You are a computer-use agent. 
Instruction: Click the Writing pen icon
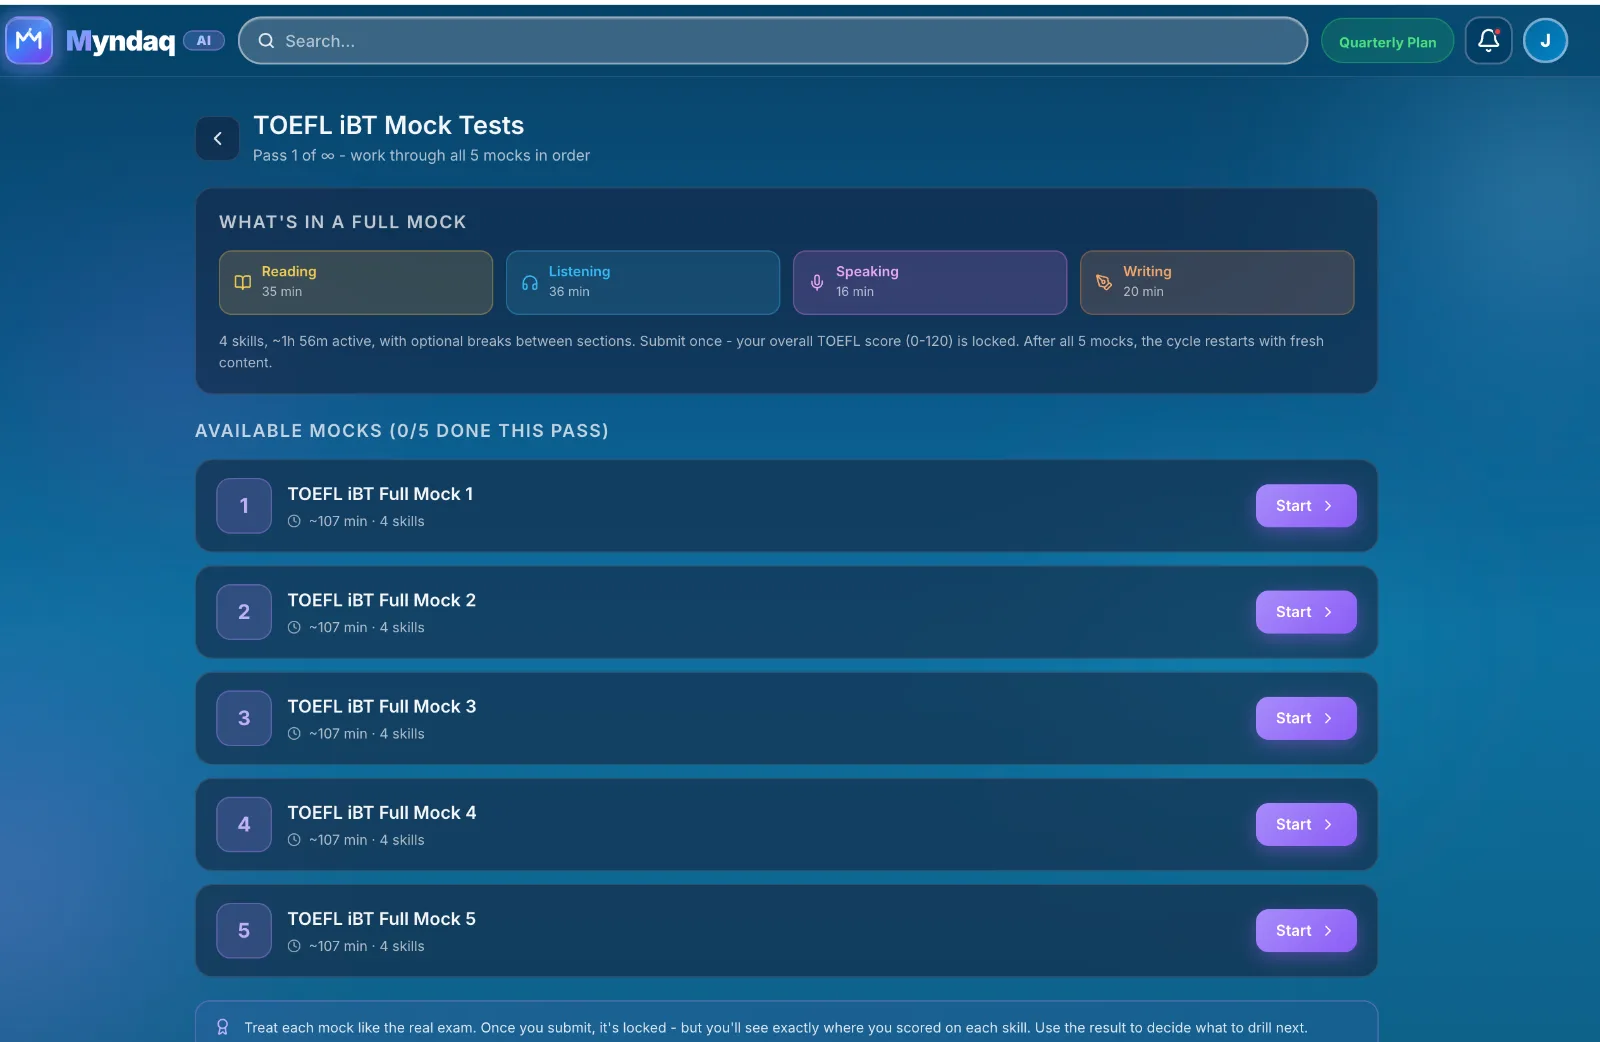pos(1104,283)
